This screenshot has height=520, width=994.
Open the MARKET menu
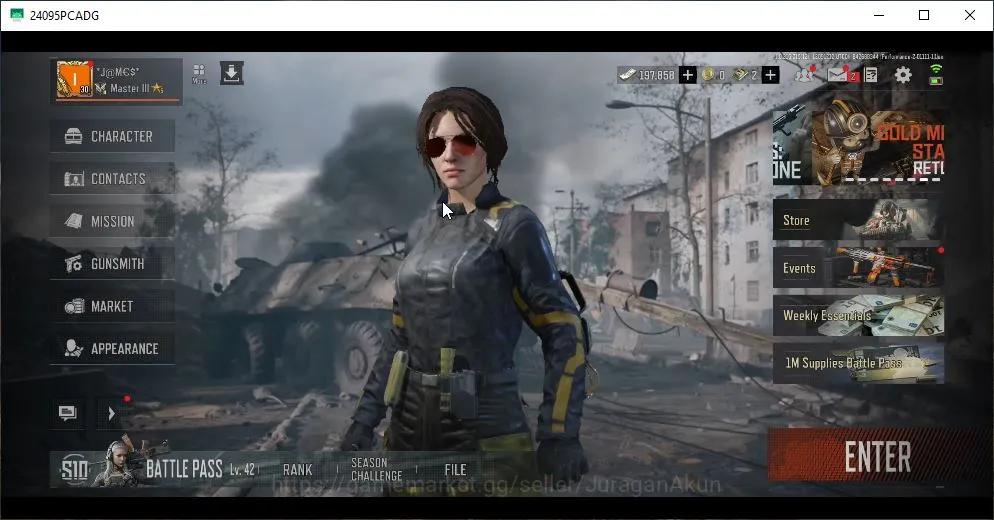(x=112, y=306)
